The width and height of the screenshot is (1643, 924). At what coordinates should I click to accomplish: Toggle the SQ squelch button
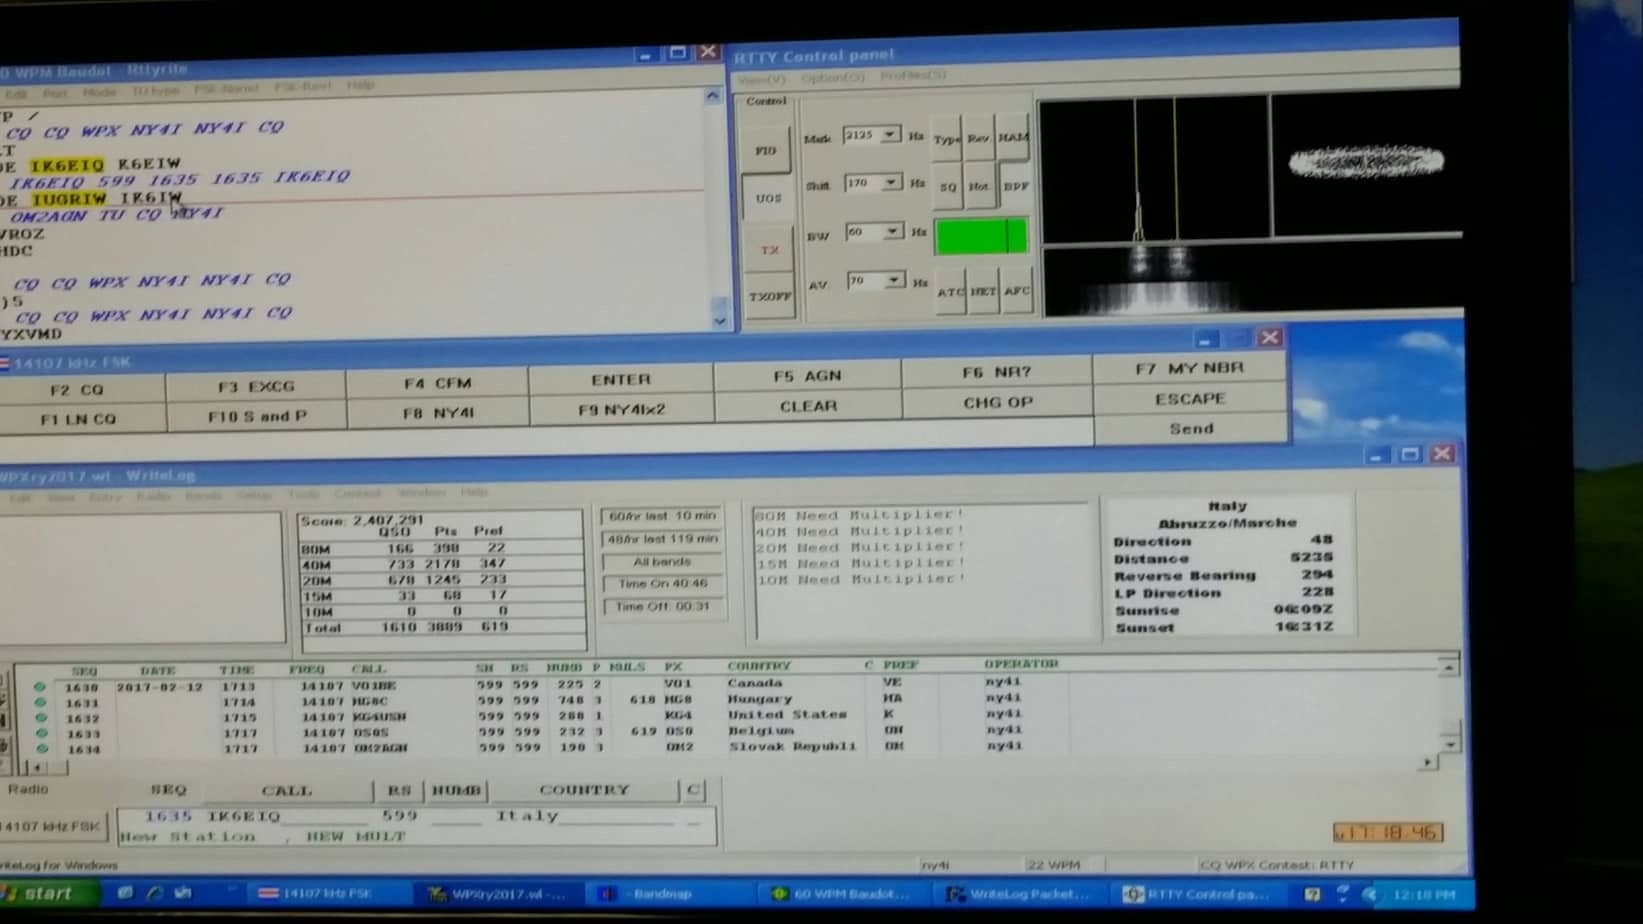[x=948, y=187]
